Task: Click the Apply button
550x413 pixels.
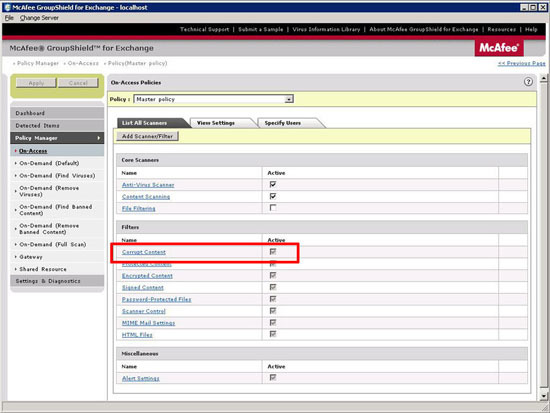Action: tap(36, 83)
